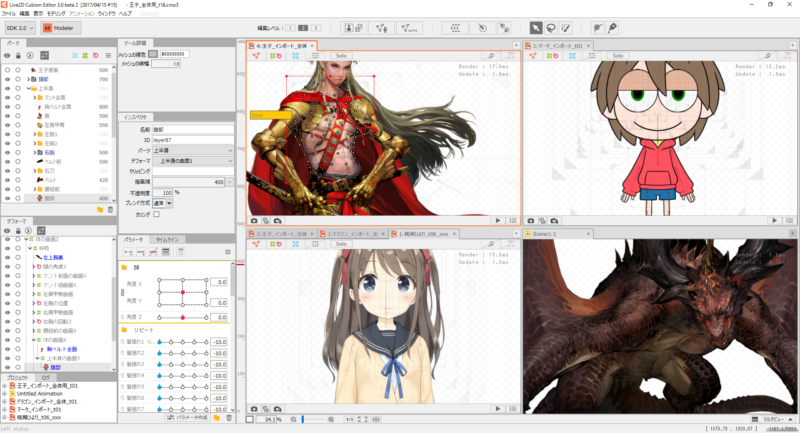Image resolution: width=800 pixels, height=433 pixels.
Task: Toggle the カリング culling checkbox
Action: [x=157, y=215]
